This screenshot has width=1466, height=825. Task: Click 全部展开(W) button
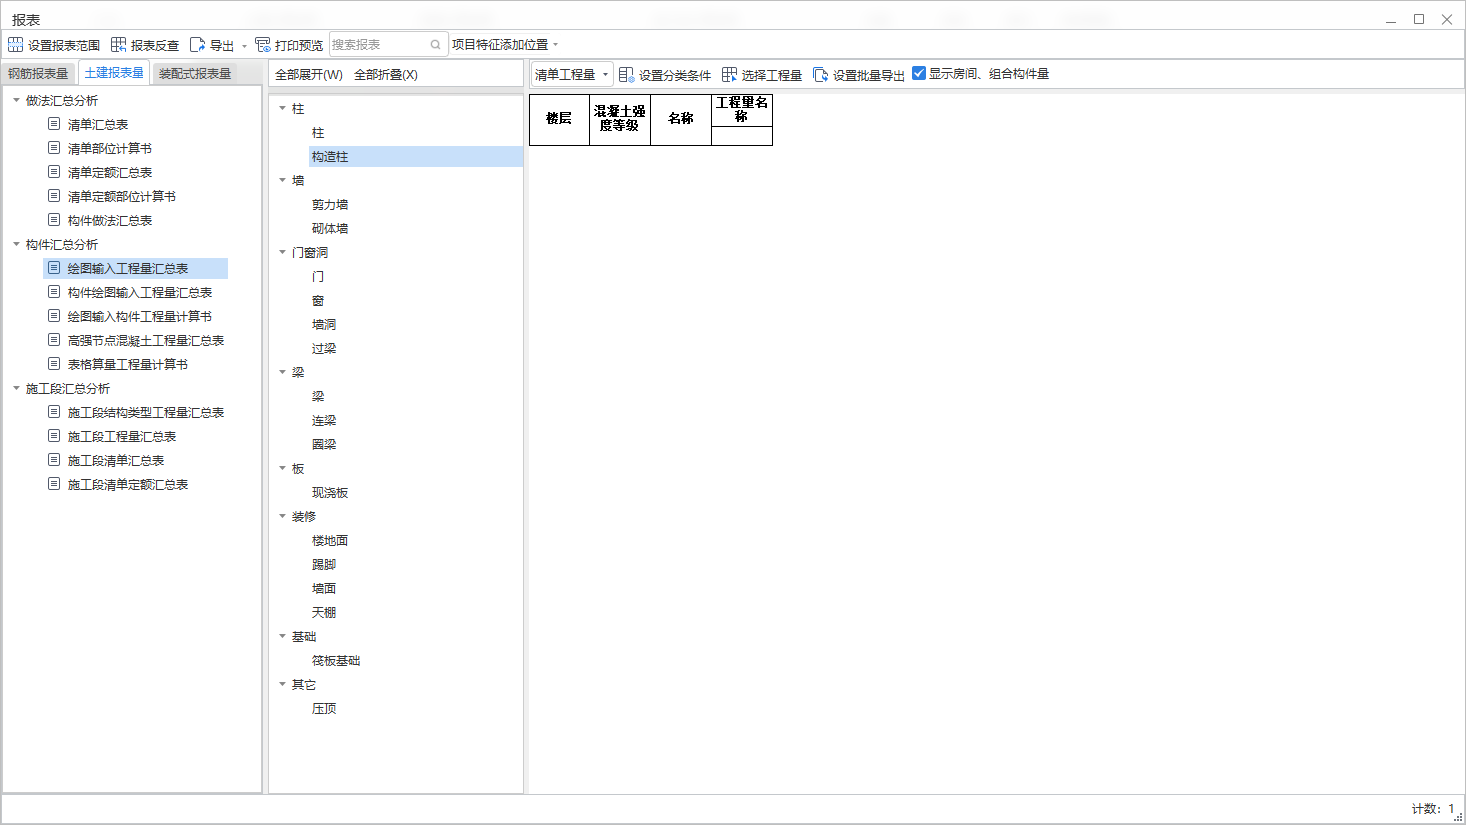309,75
